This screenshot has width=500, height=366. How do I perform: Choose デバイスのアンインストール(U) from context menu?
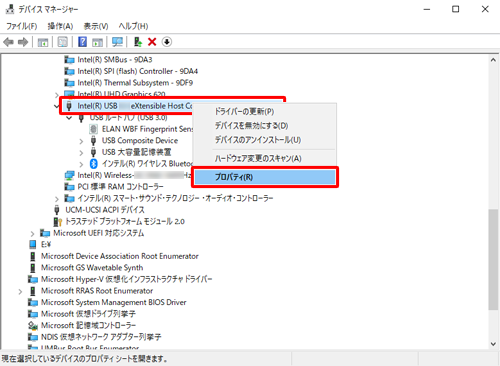coord(264,140)
